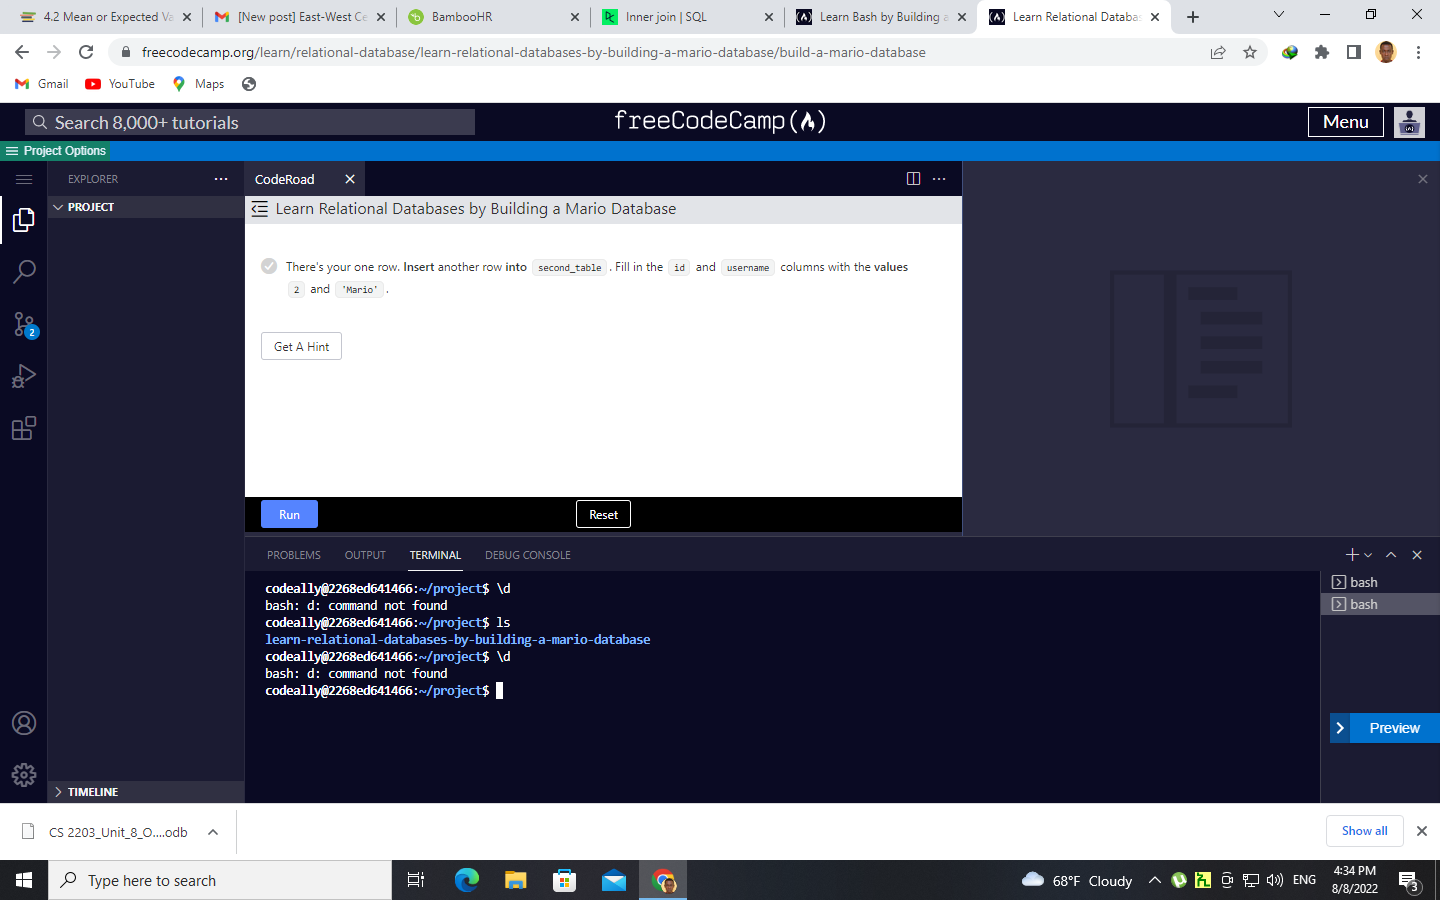Switch to the OUTPUT tab

tap(364, 555)
